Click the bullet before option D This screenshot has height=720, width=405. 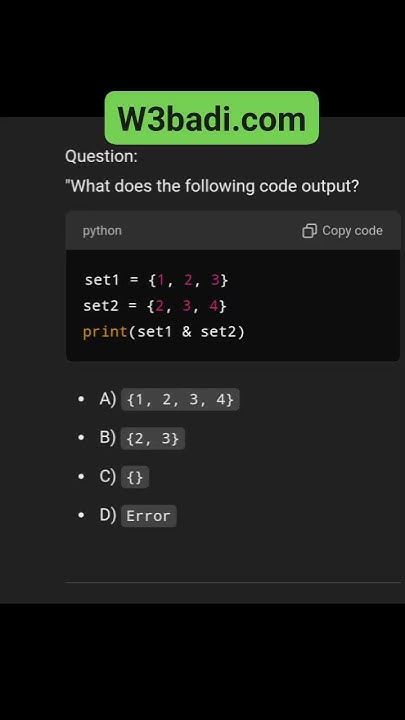[81, 515]
